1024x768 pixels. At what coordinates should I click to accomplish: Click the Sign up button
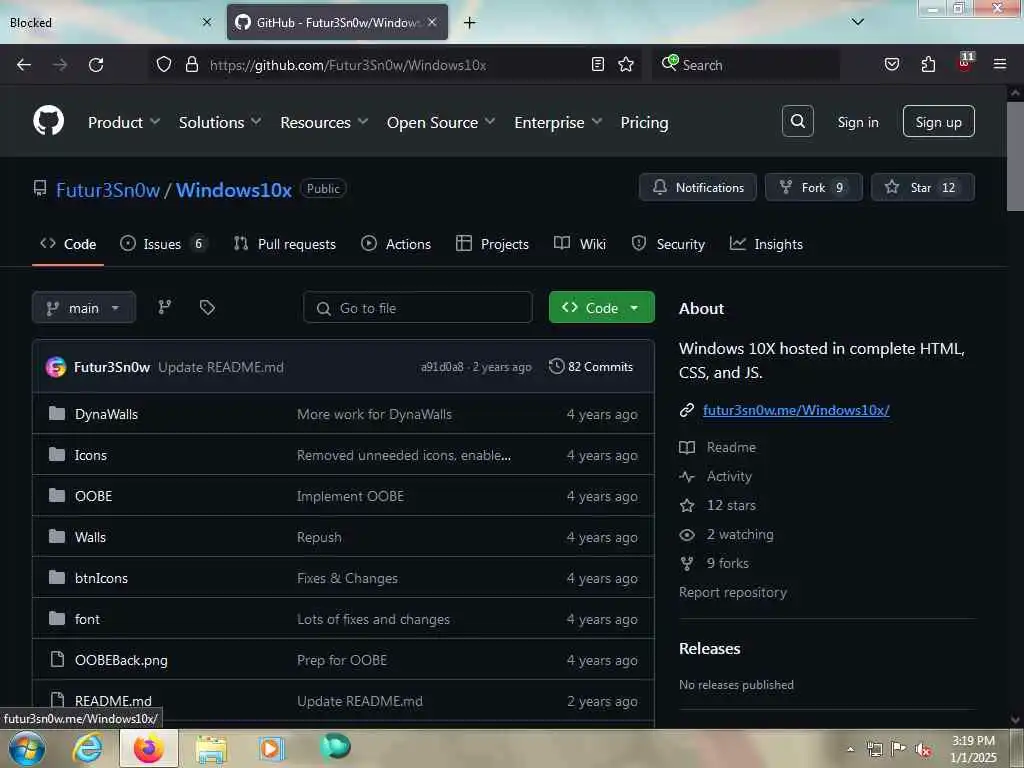938,121
